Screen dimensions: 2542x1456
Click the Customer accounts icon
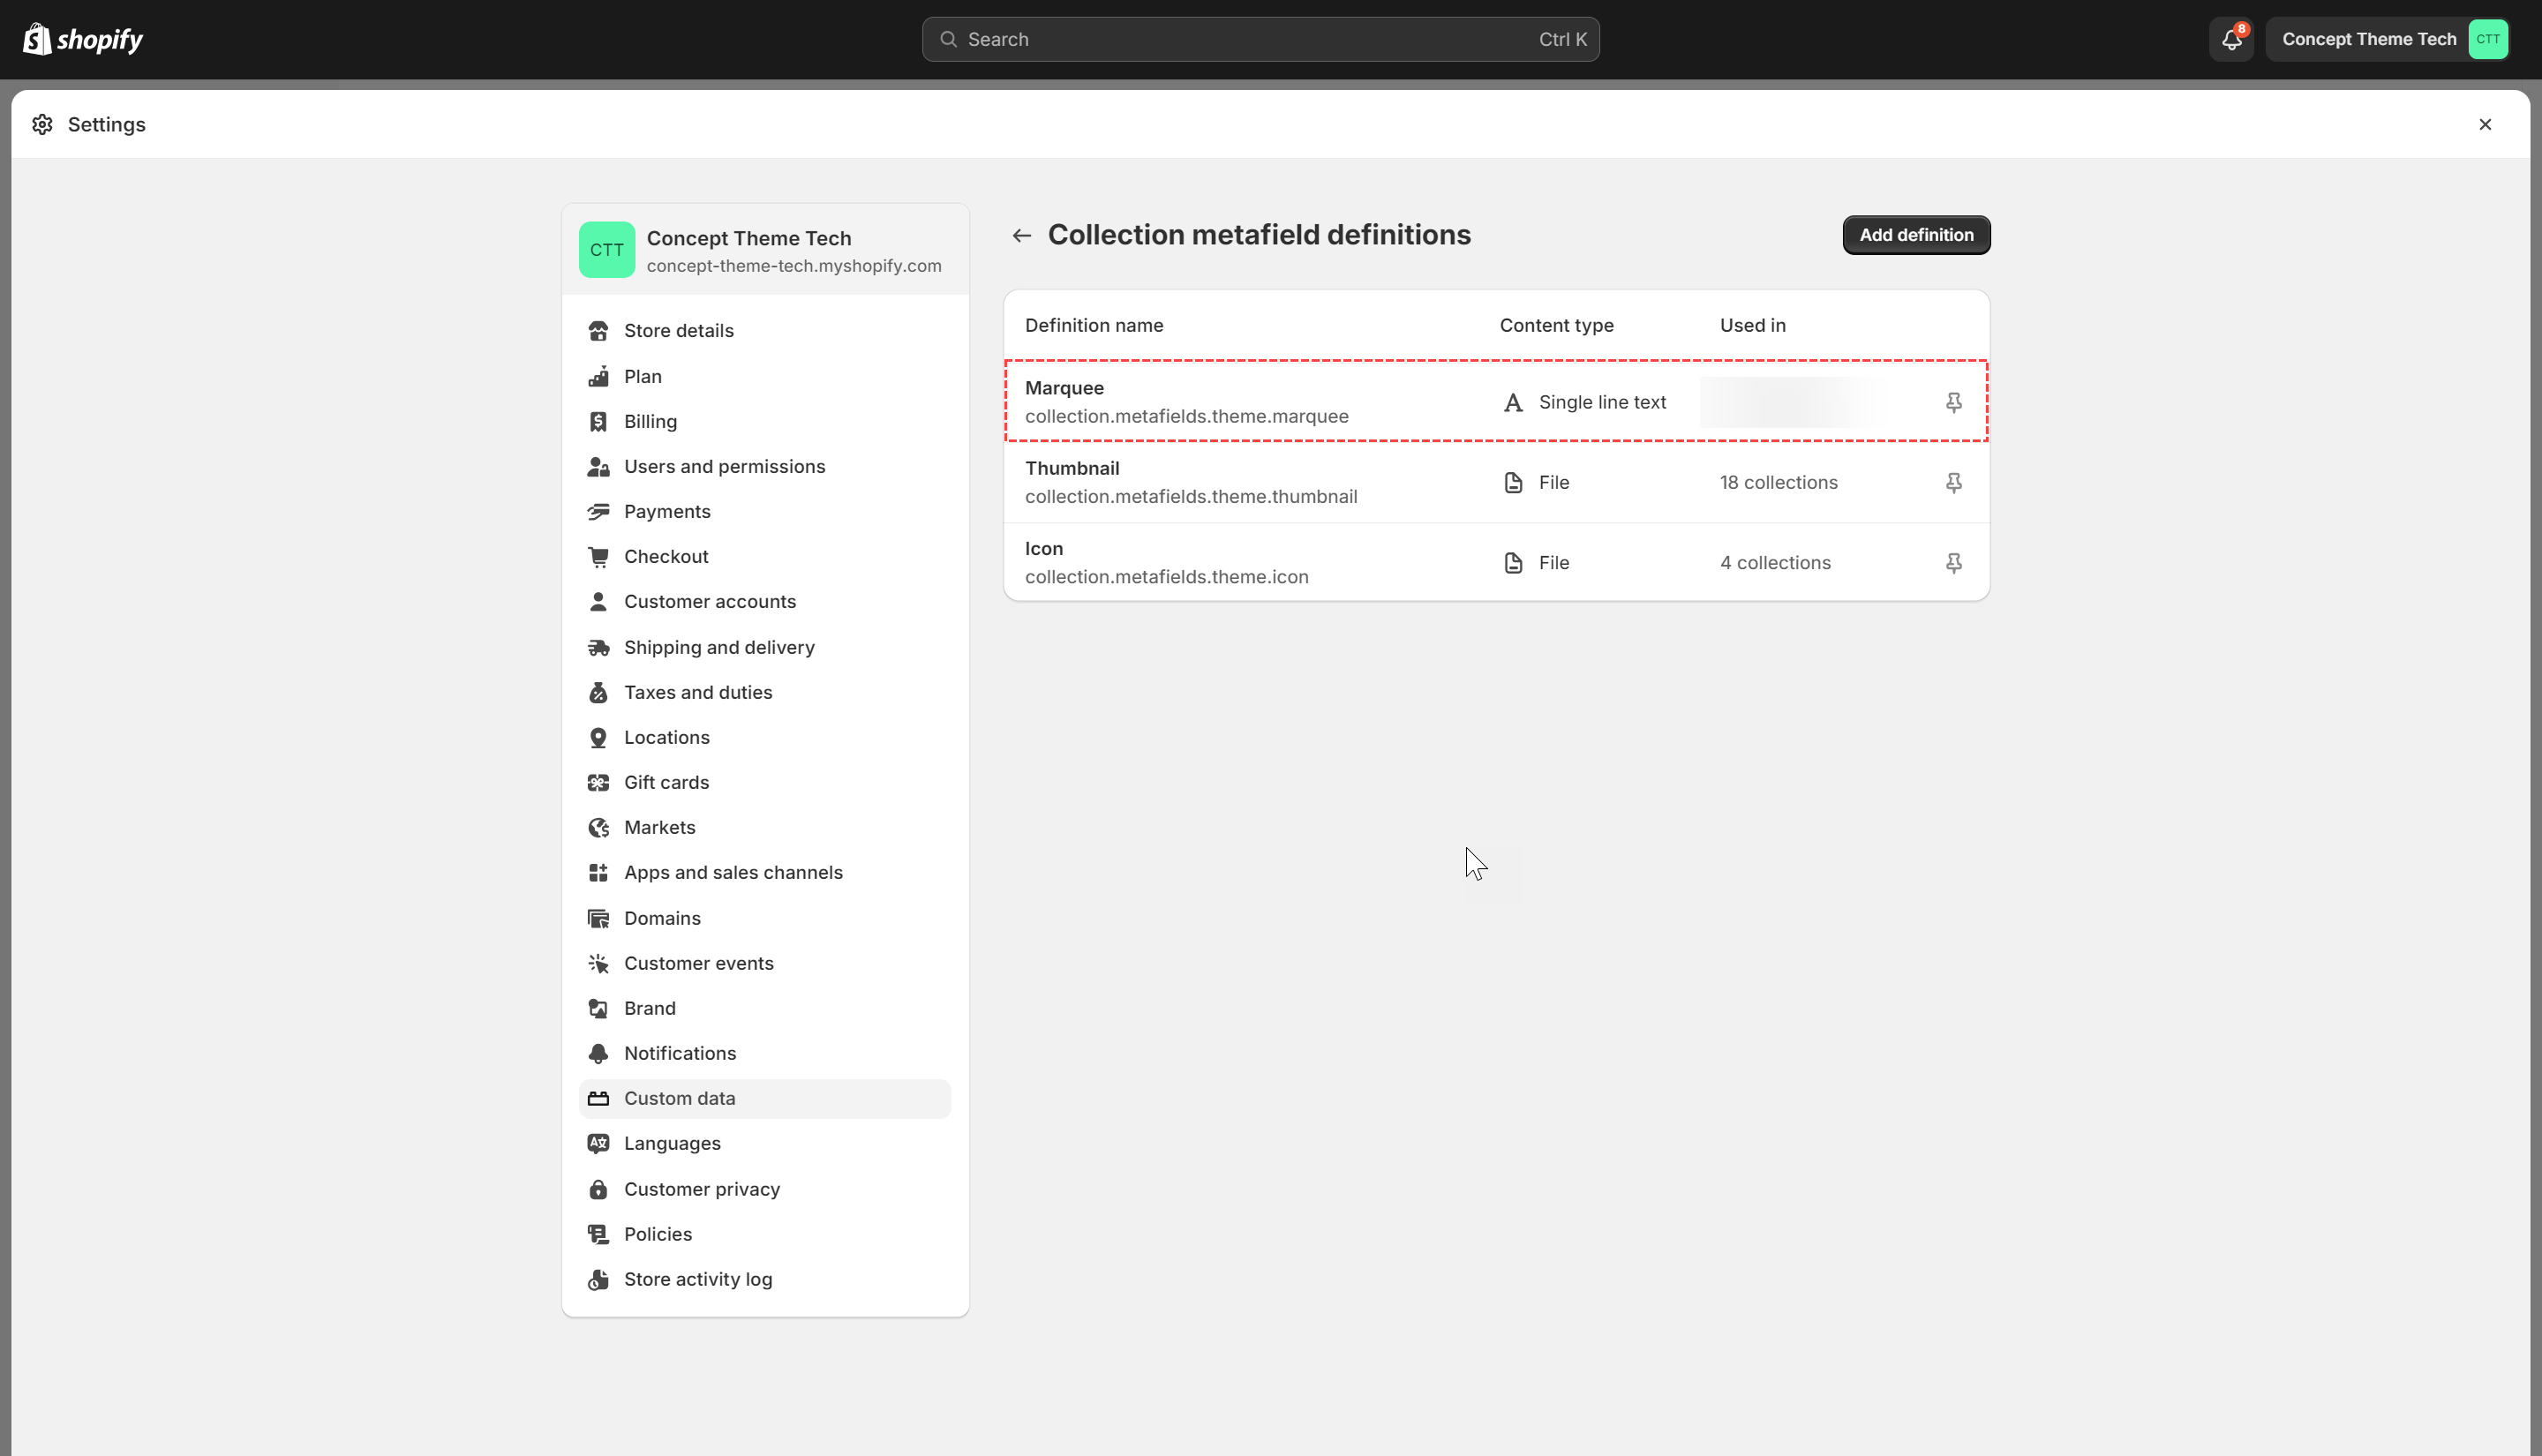tap(598, 601)
